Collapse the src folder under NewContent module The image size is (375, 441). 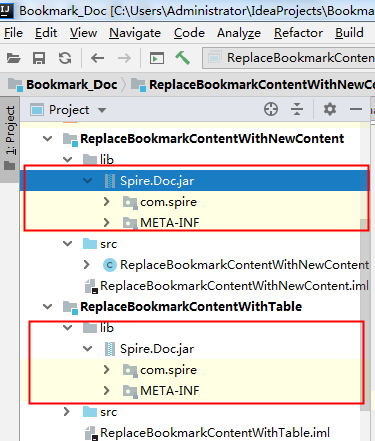pos(68,243)
